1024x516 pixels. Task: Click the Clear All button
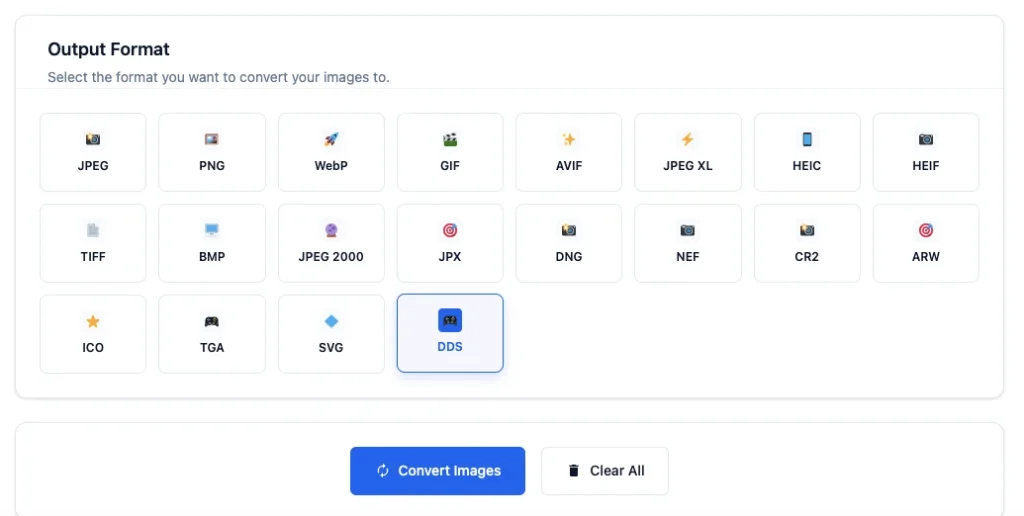pyautogui.click(x=605, y=471)
